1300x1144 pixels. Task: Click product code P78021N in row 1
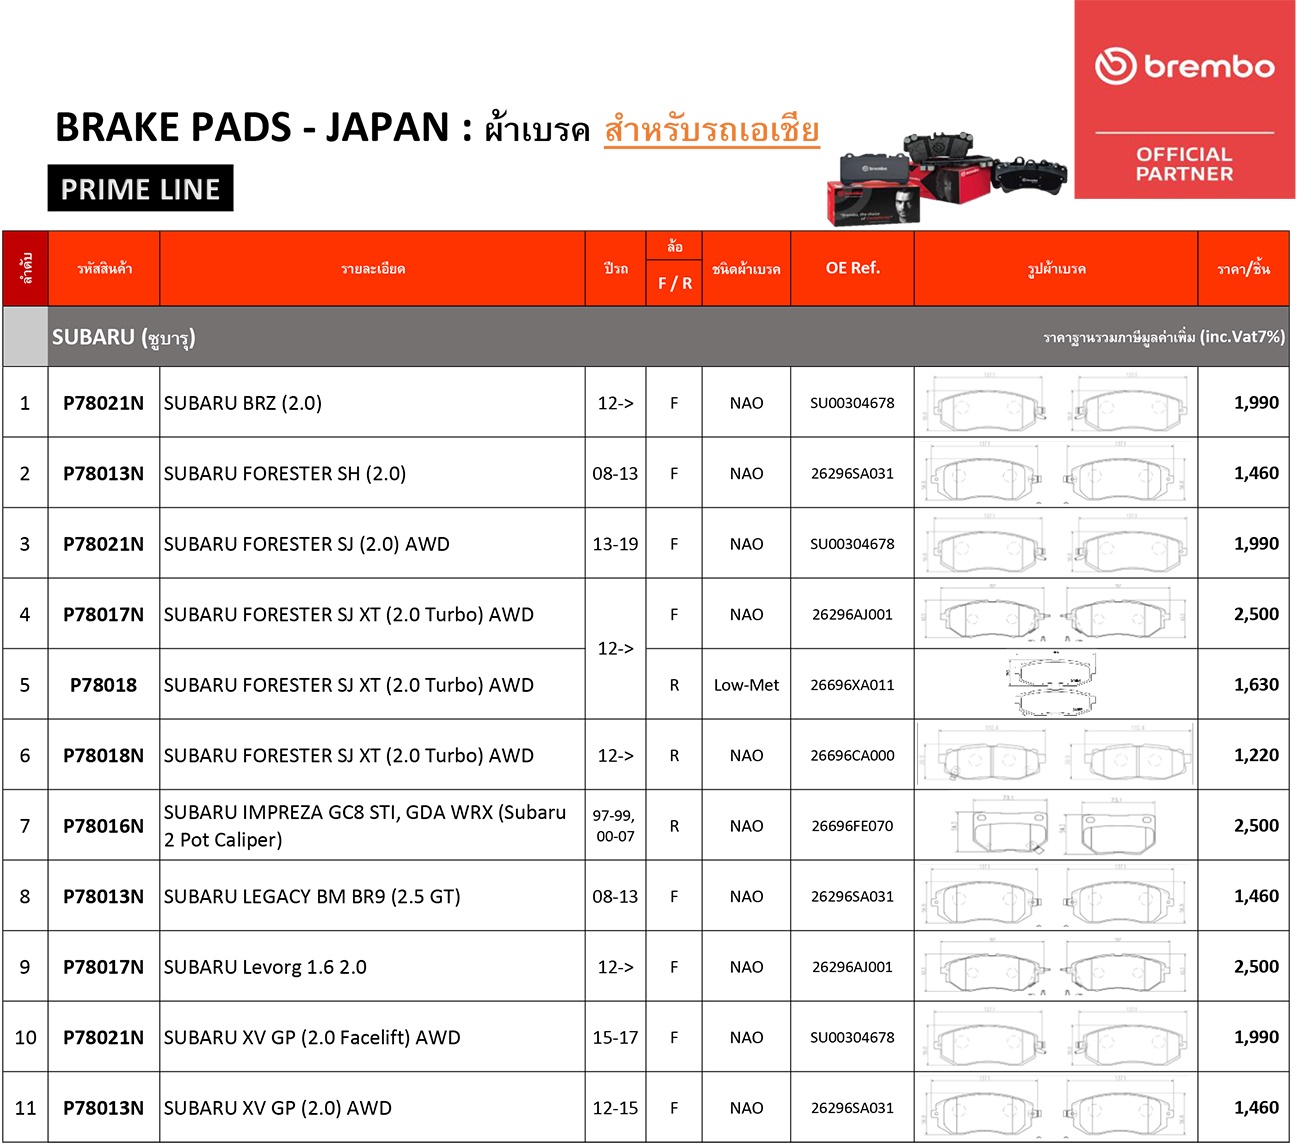tap(103, 403)
